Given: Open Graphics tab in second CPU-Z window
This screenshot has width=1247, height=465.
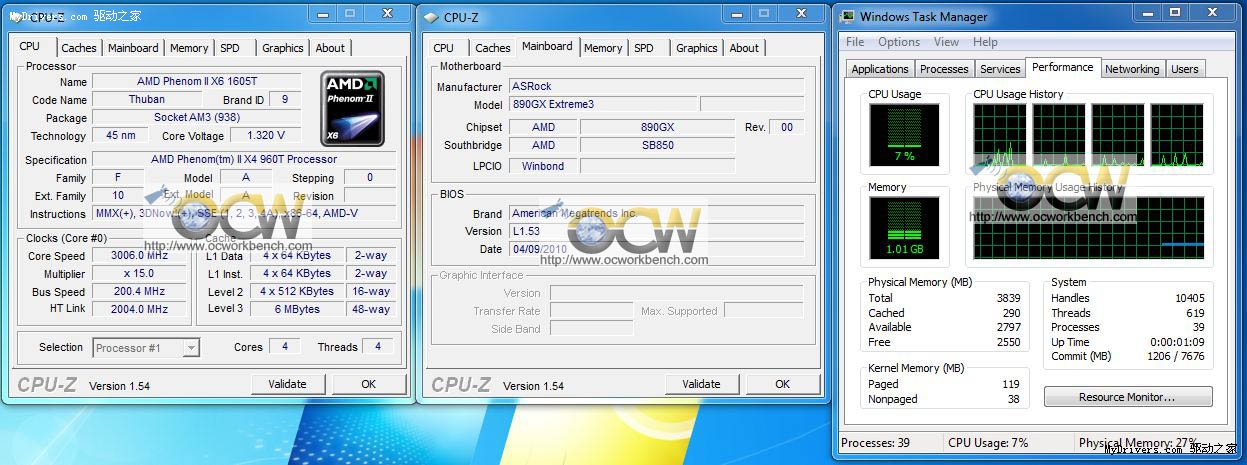Looking at the screenshot, I should point(697,48).
